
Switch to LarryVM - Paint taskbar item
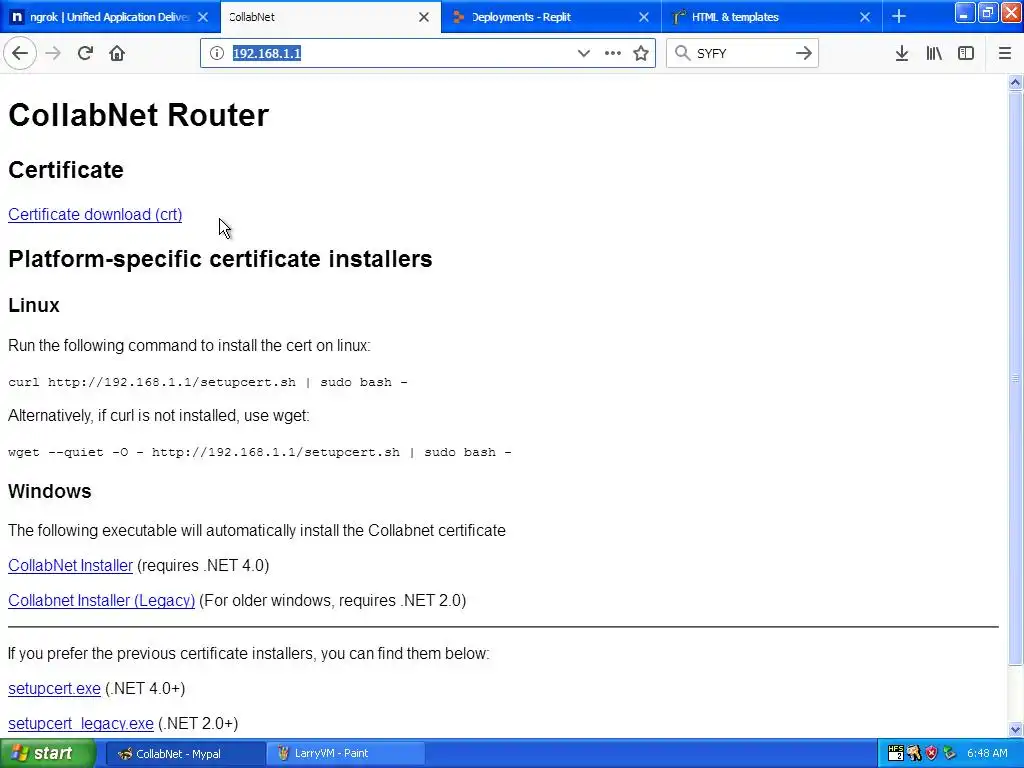point(346,754)
